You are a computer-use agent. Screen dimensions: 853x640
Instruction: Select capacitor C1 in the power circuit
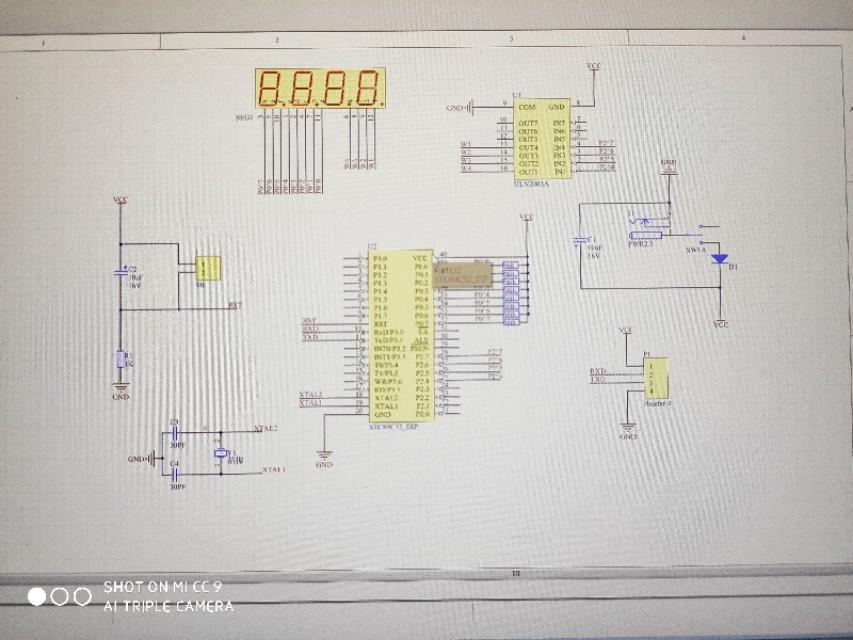580,241
